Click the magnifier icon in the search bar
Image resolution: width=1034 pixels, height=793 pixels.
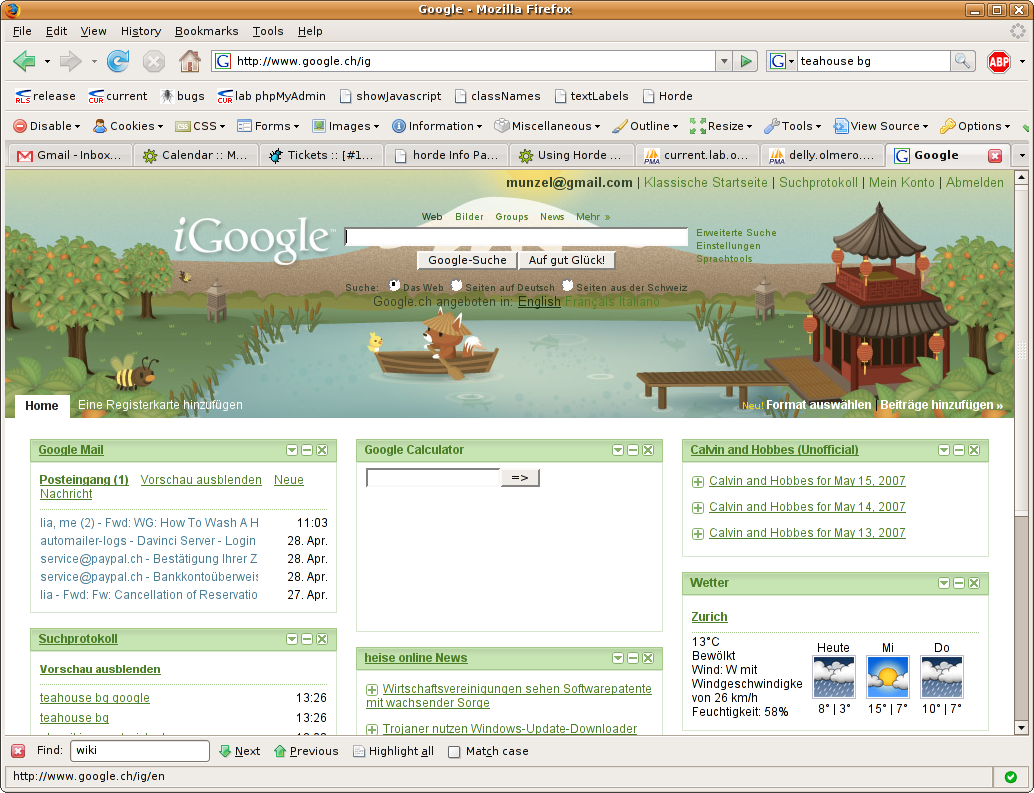962,60
